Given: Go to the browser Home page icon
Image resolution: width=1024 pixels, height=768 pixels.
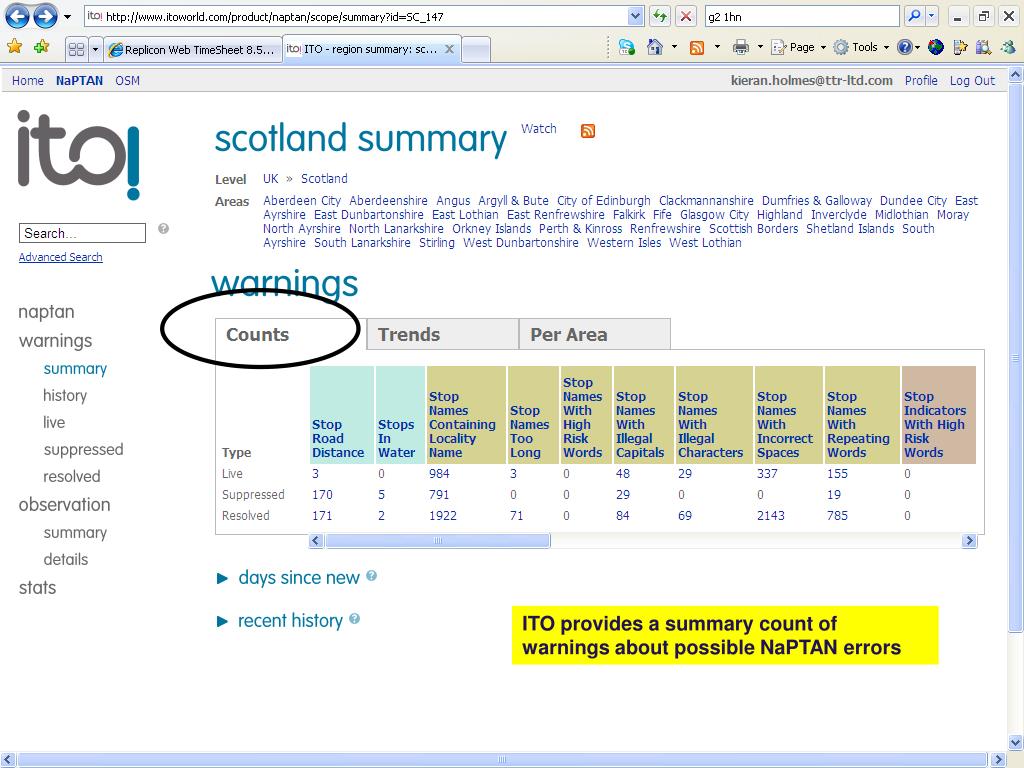Looking at the screenshot, I should pyautogui.click(x=654, y=47).
